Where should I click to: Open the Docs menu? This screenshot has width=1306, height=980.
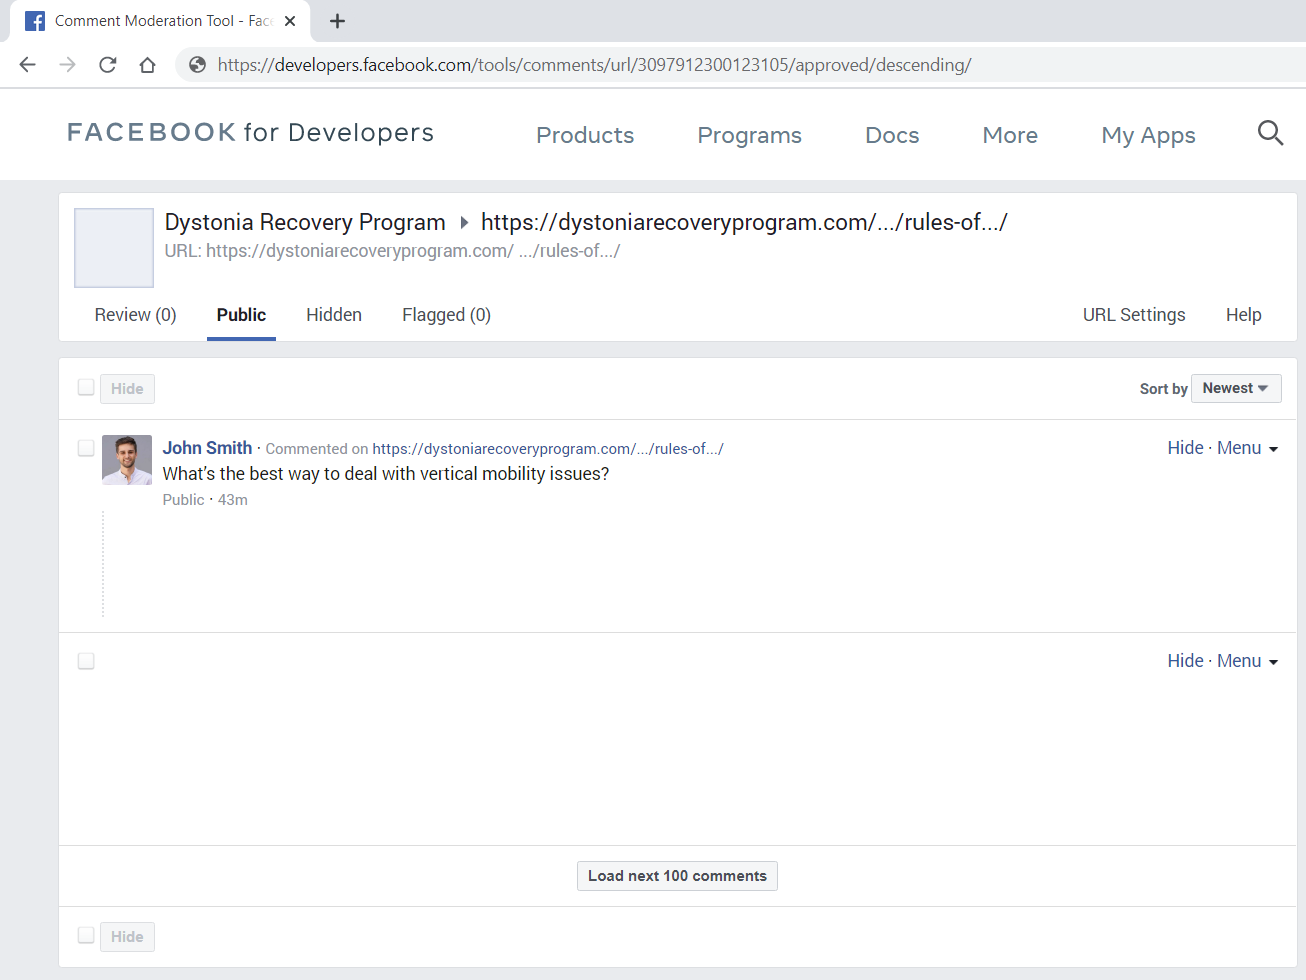coord(892,135)
